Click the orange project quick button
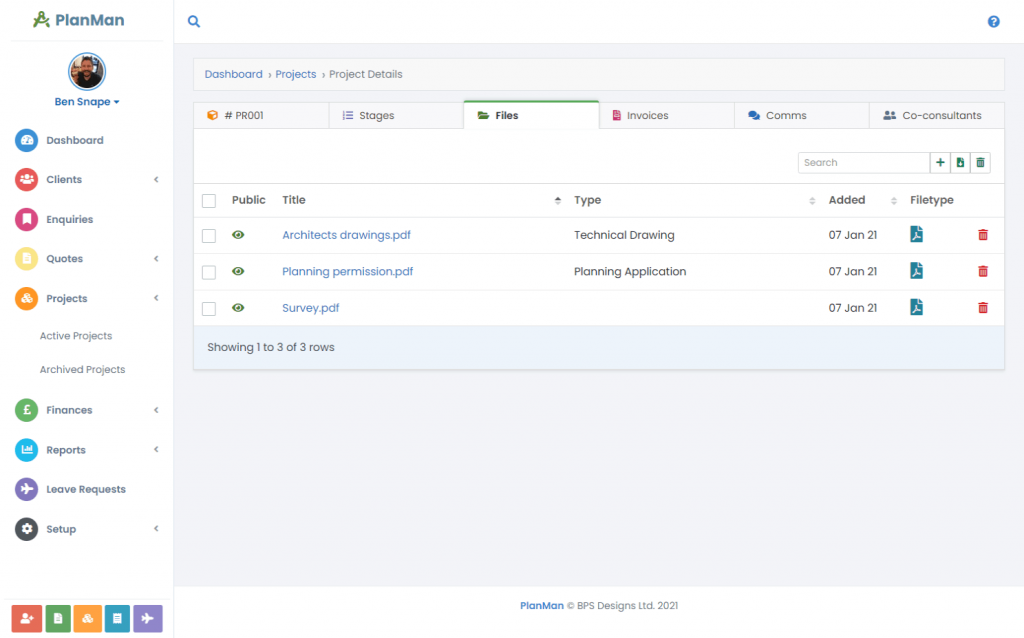 point(88,618)
